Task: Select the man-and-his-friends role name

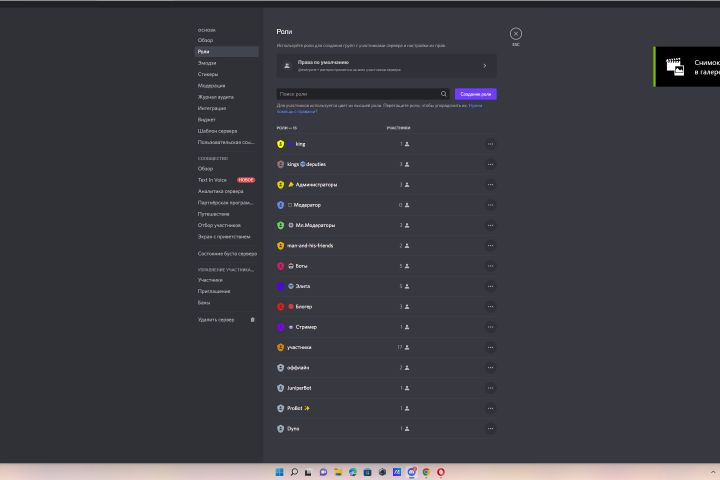Action: pos(310,246)
